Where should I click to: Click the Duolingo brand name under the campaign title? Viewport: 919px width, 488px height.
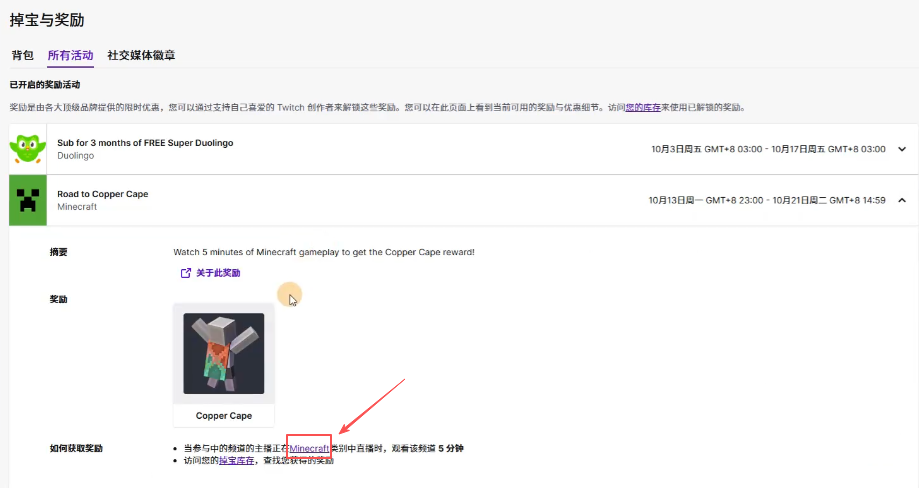pos(77,156)
